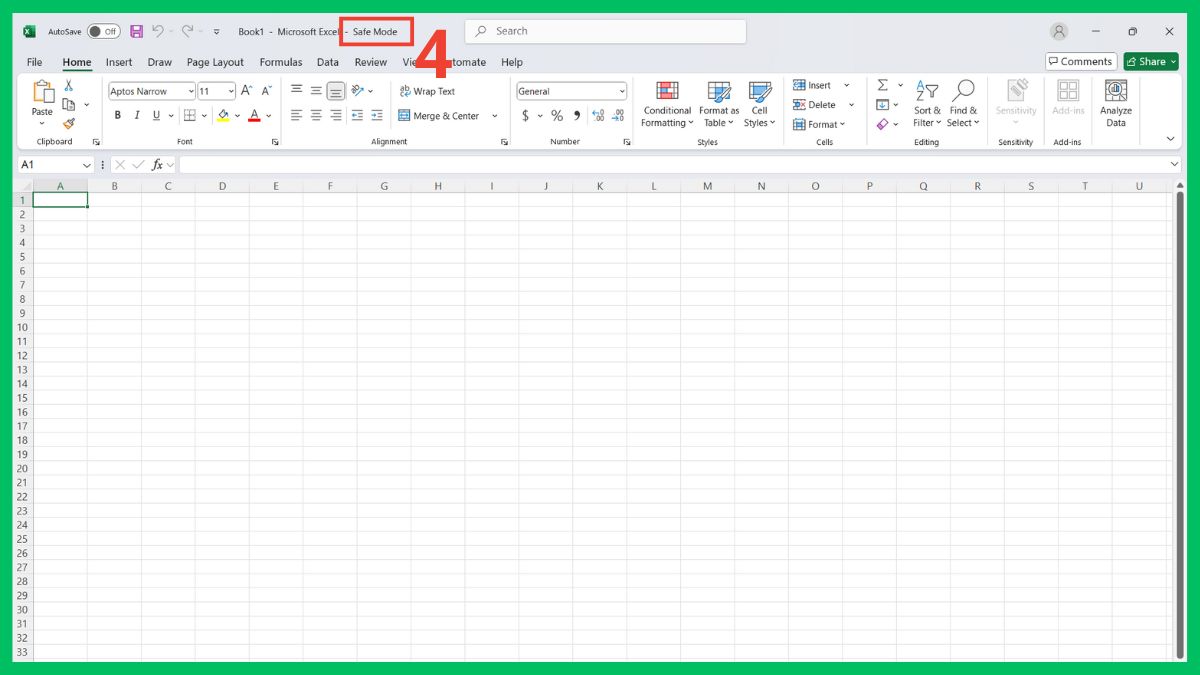Screen dimensions: 1200x675
Task: Expand the Fill Color dropdown arrow
Action: pyautogui.click(x=236, y=115)
